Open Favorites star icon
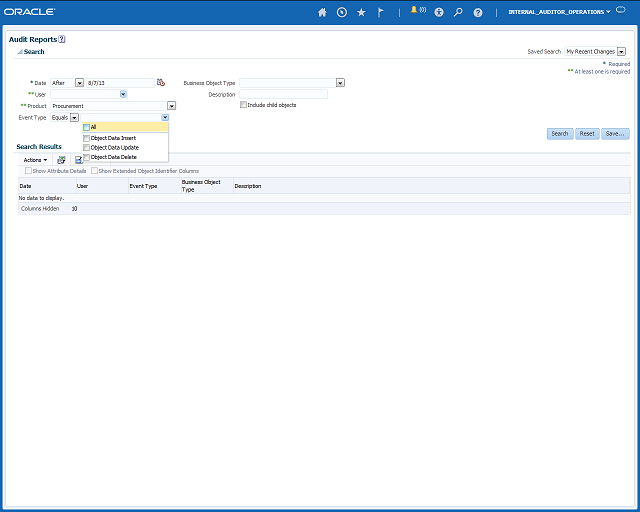640x512 pixels. pos(361,12)
